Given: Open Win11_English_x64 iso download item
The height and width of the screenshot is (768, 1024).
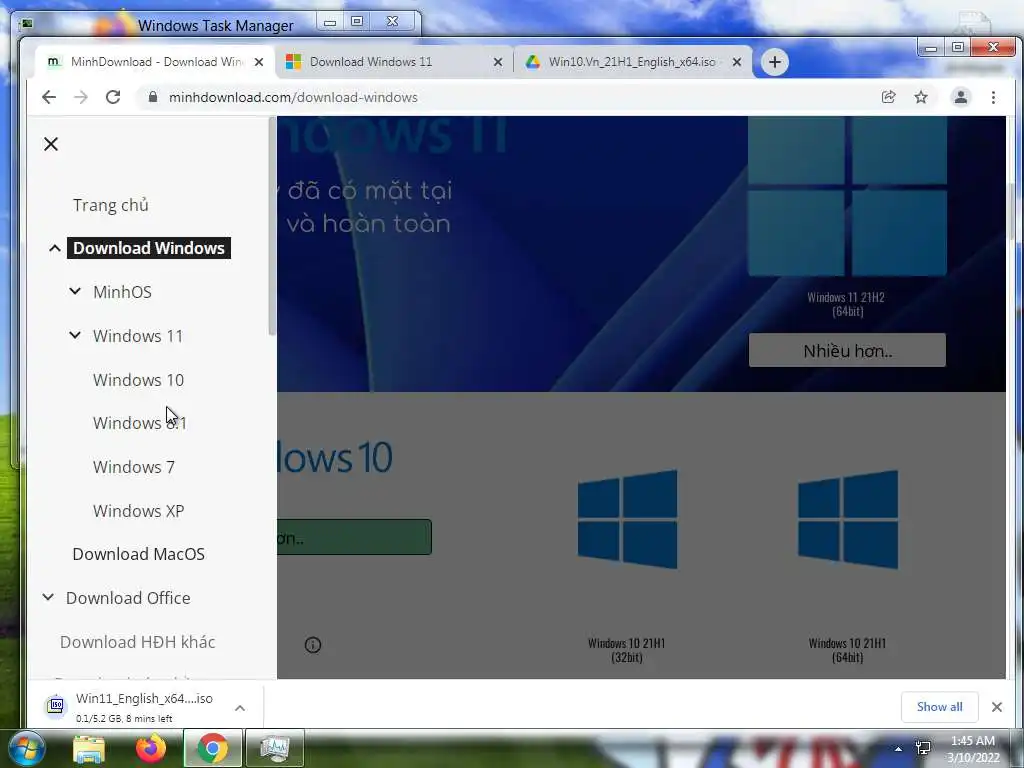Looking at the screenshot, I should 134,707.
